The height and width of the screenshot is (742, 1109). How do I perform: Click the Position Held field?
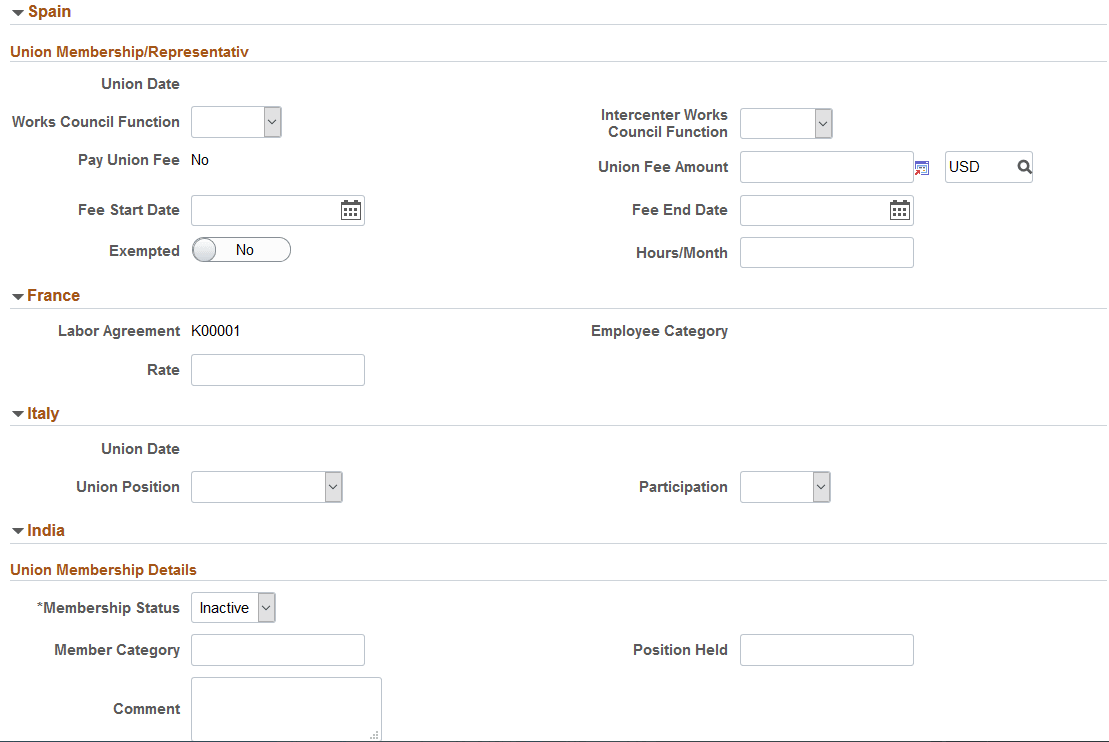[x=827, y=650]
